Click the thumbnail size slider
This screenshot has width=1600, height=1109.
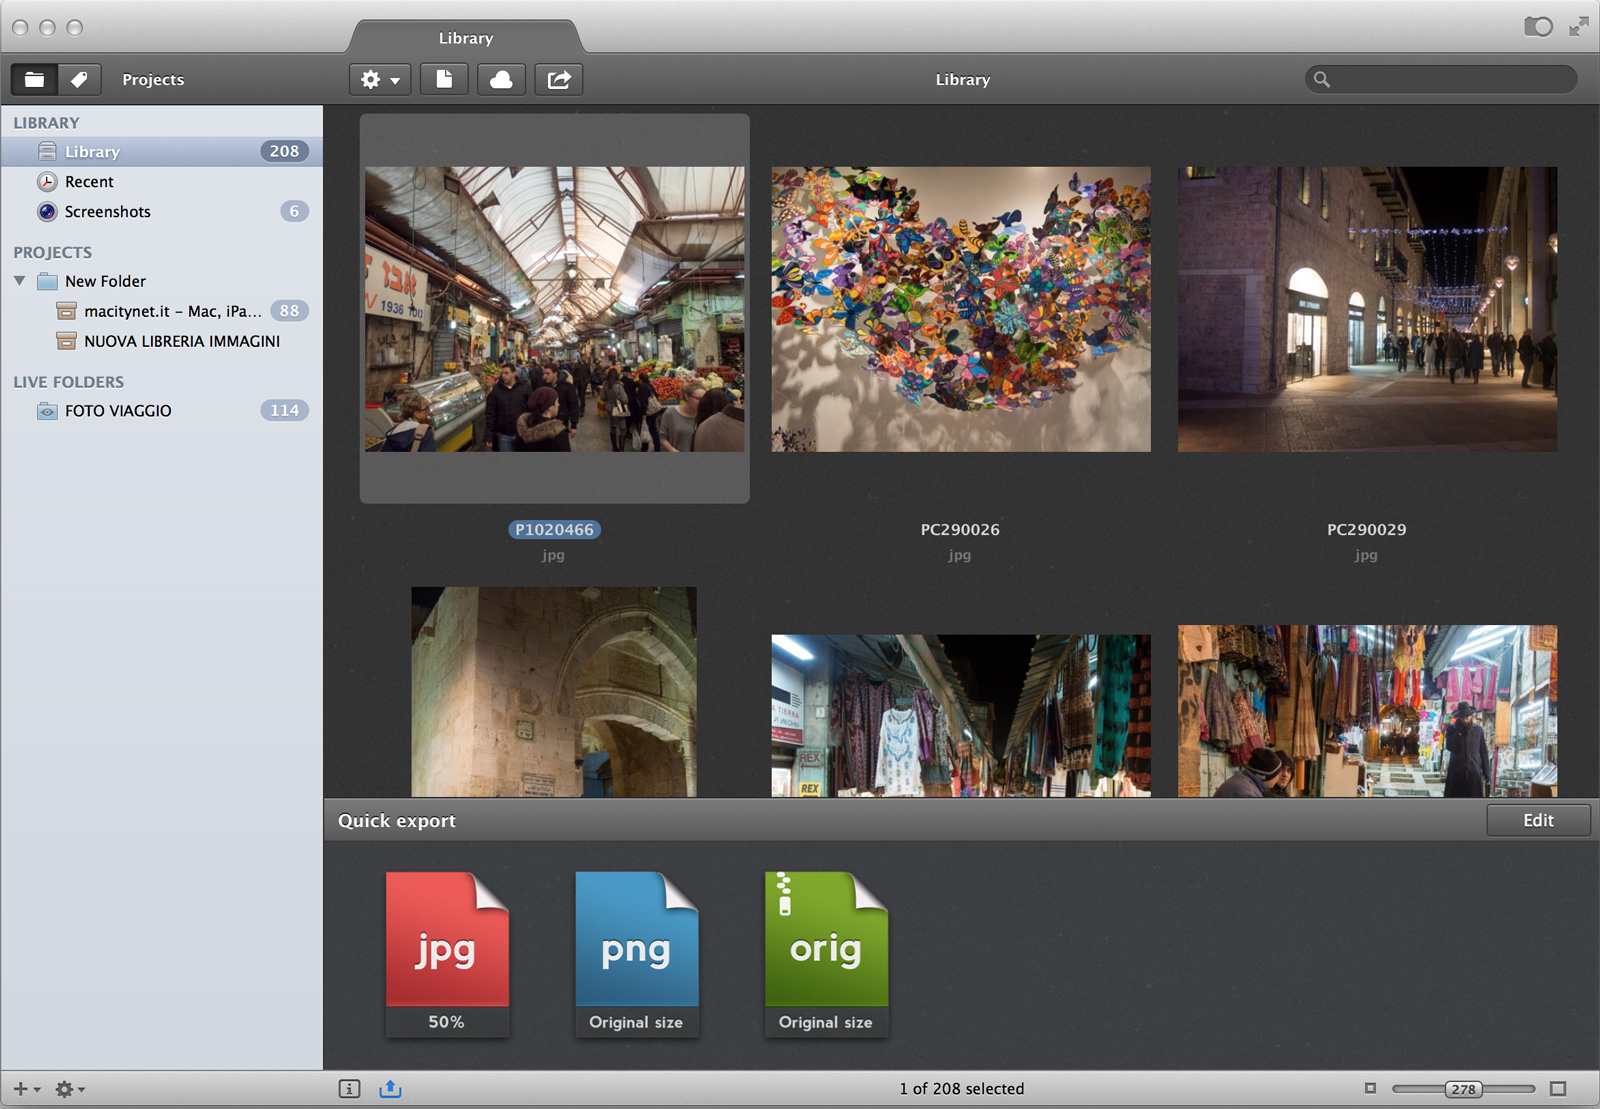pos(1463,1089)
